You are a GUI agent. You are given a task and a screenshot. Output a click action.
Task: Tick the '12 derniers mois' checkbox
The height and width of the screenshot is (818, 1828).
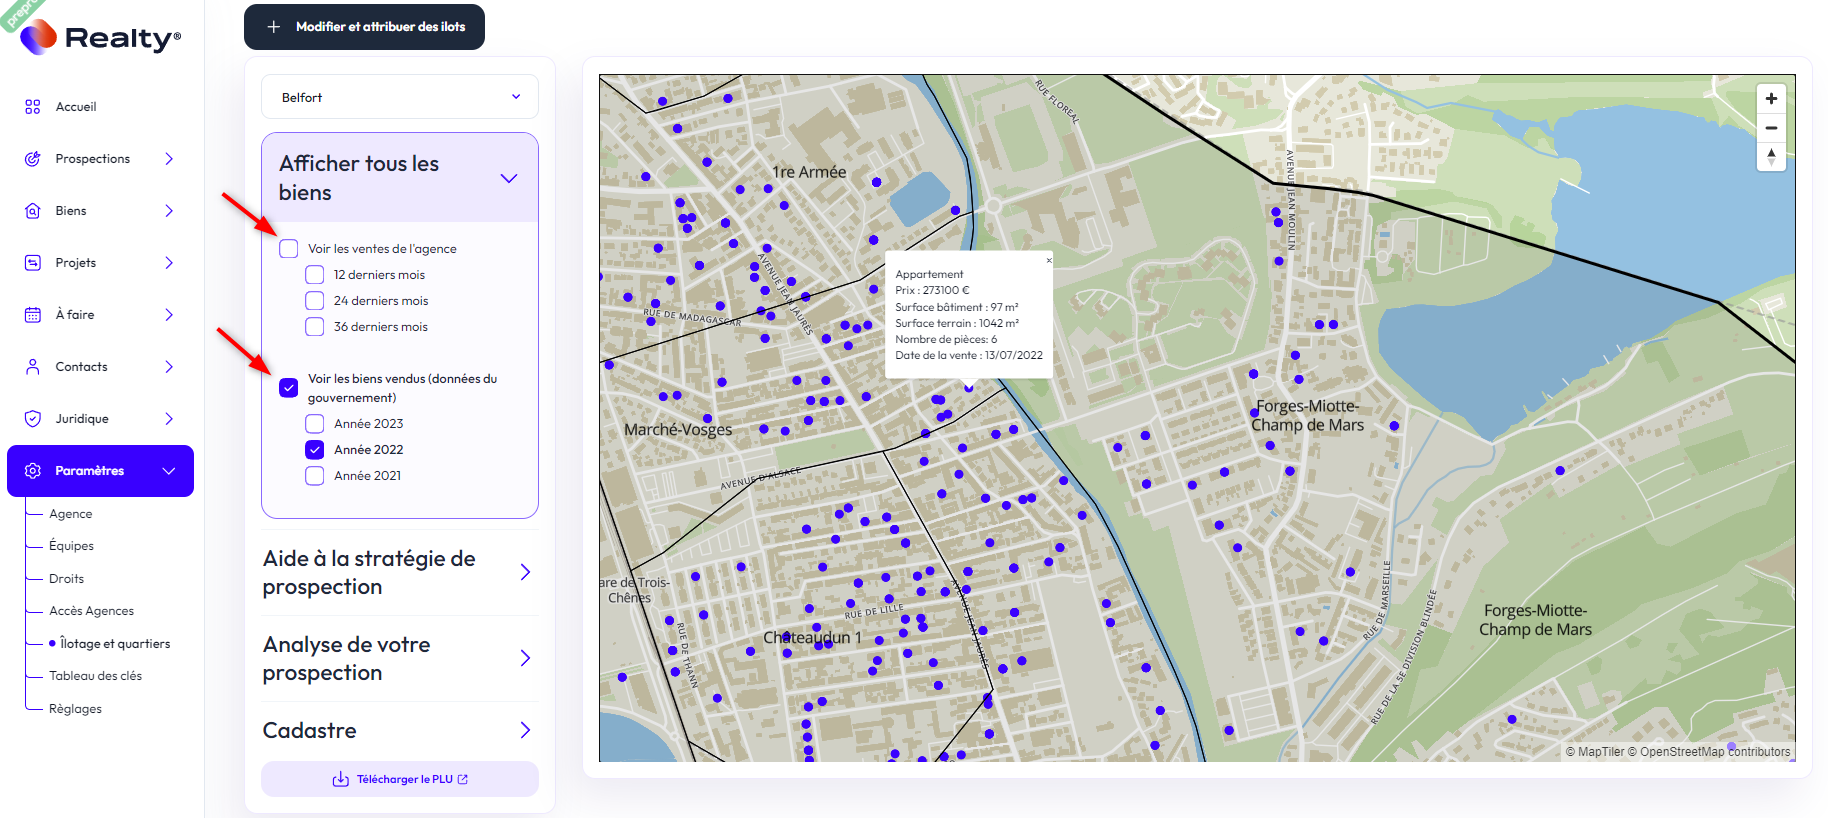315,275
